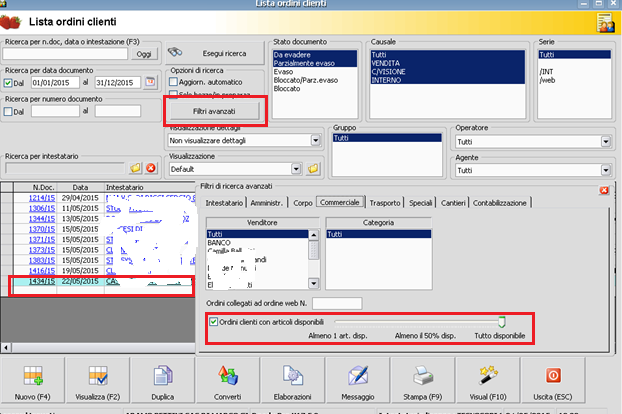Switch to the Speciali tab
Image resolution: width=622 pixels, height=414 pixels.
[x=420, y=203]
